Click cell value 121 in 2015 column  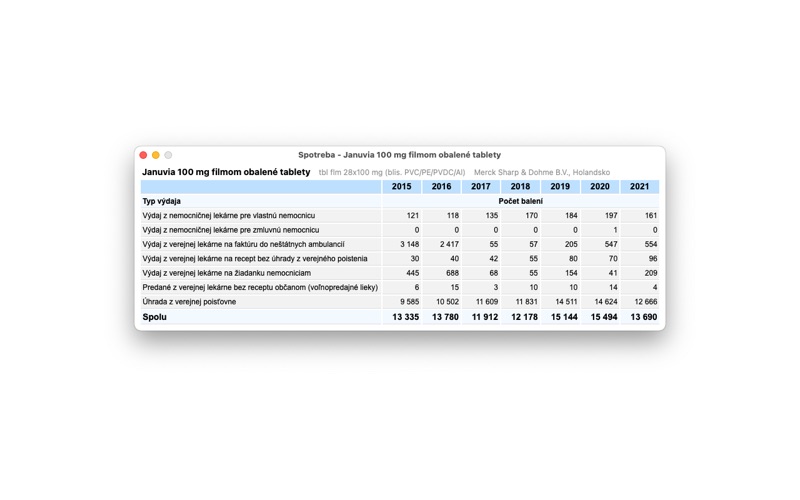(413, 216)
